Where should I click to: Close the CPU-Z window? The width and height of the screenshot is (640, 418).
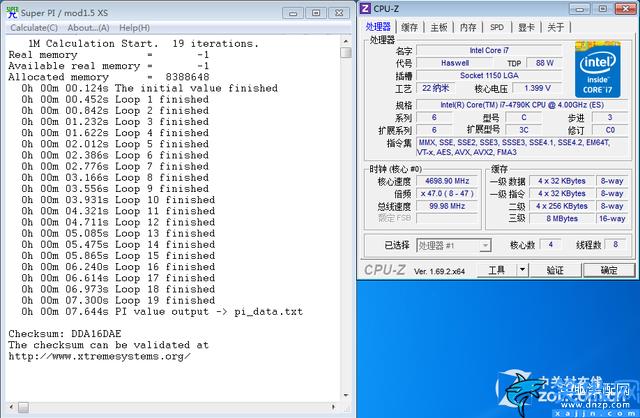(x=625, y=8)
